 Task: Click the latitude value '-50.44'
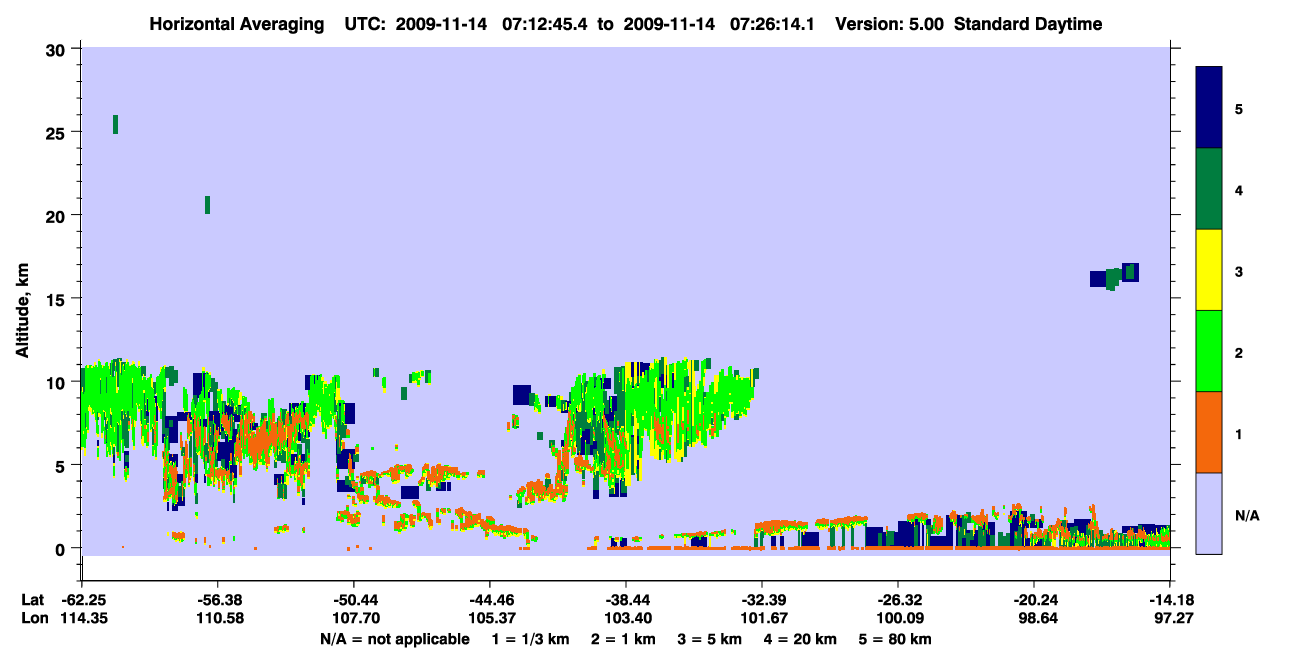pos(354,600)
